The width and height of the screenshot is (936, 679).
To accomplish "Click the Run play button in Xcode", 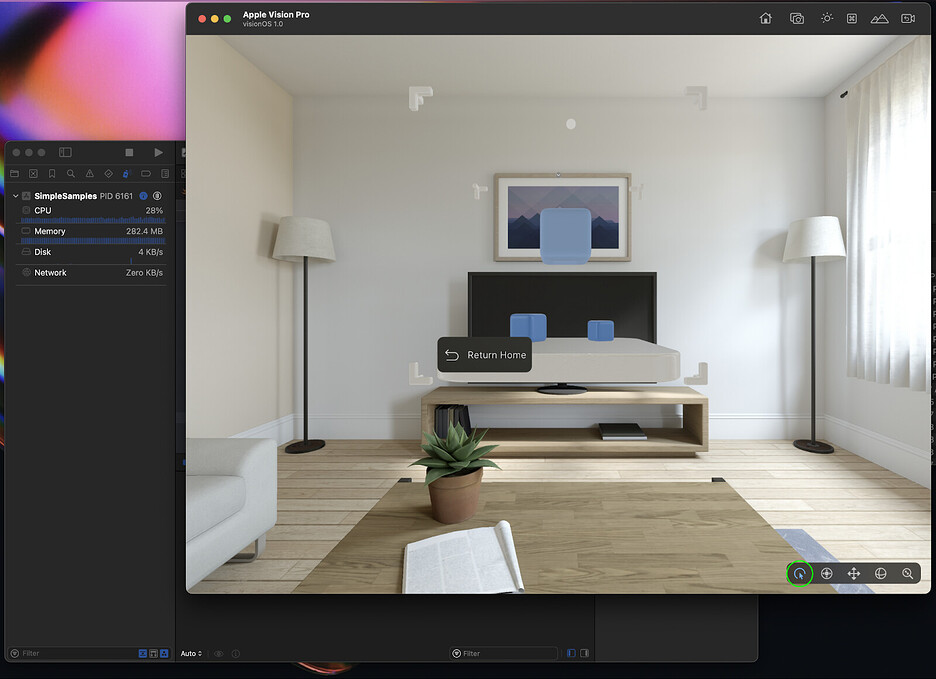I will click(x=158, y=152).
